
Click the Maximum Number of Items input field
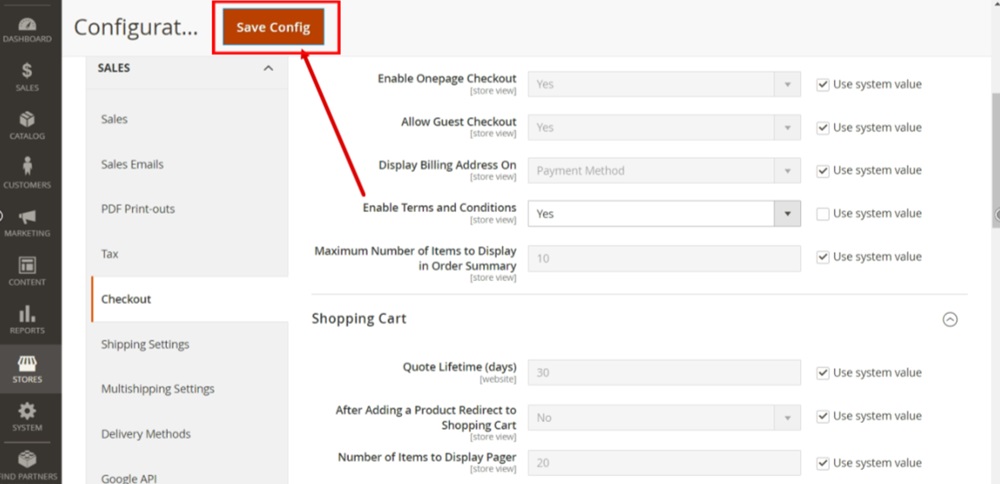pyautogui.click(x=664, y=259)
